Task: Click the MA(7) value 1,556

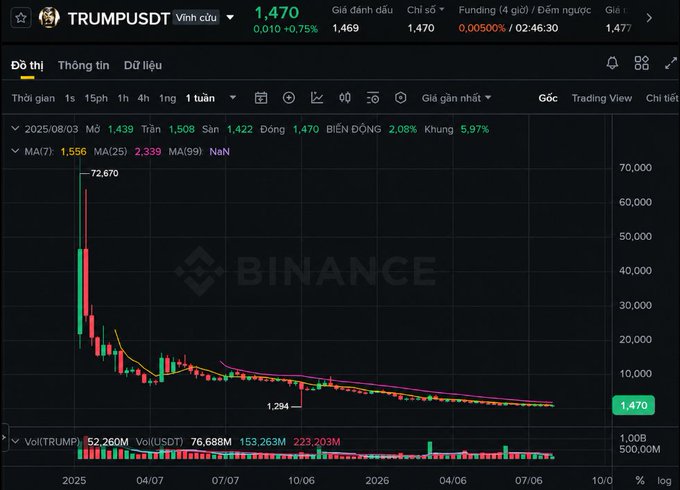Action: (x=73, y=151)
